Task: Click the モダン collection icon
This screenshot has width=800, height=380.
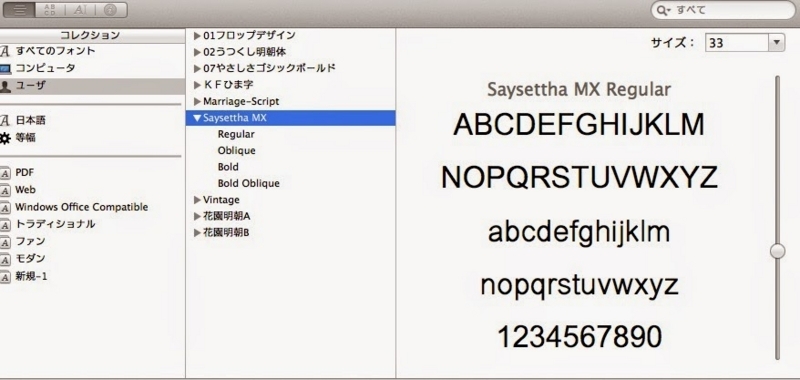Action: pyautogui.click(x=5, y=260)
